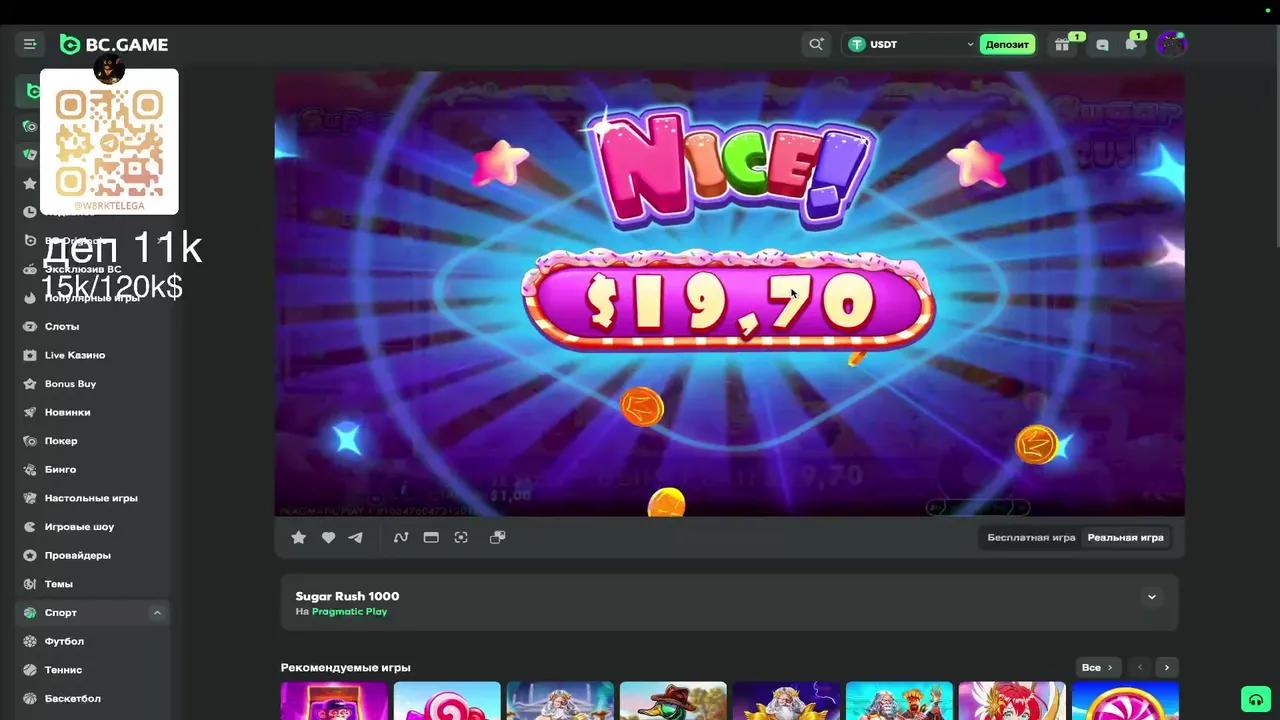Screen dimensions: 1280x720
Task: Open the USDT currency dropdown
Action: click(x=910, y=44)
